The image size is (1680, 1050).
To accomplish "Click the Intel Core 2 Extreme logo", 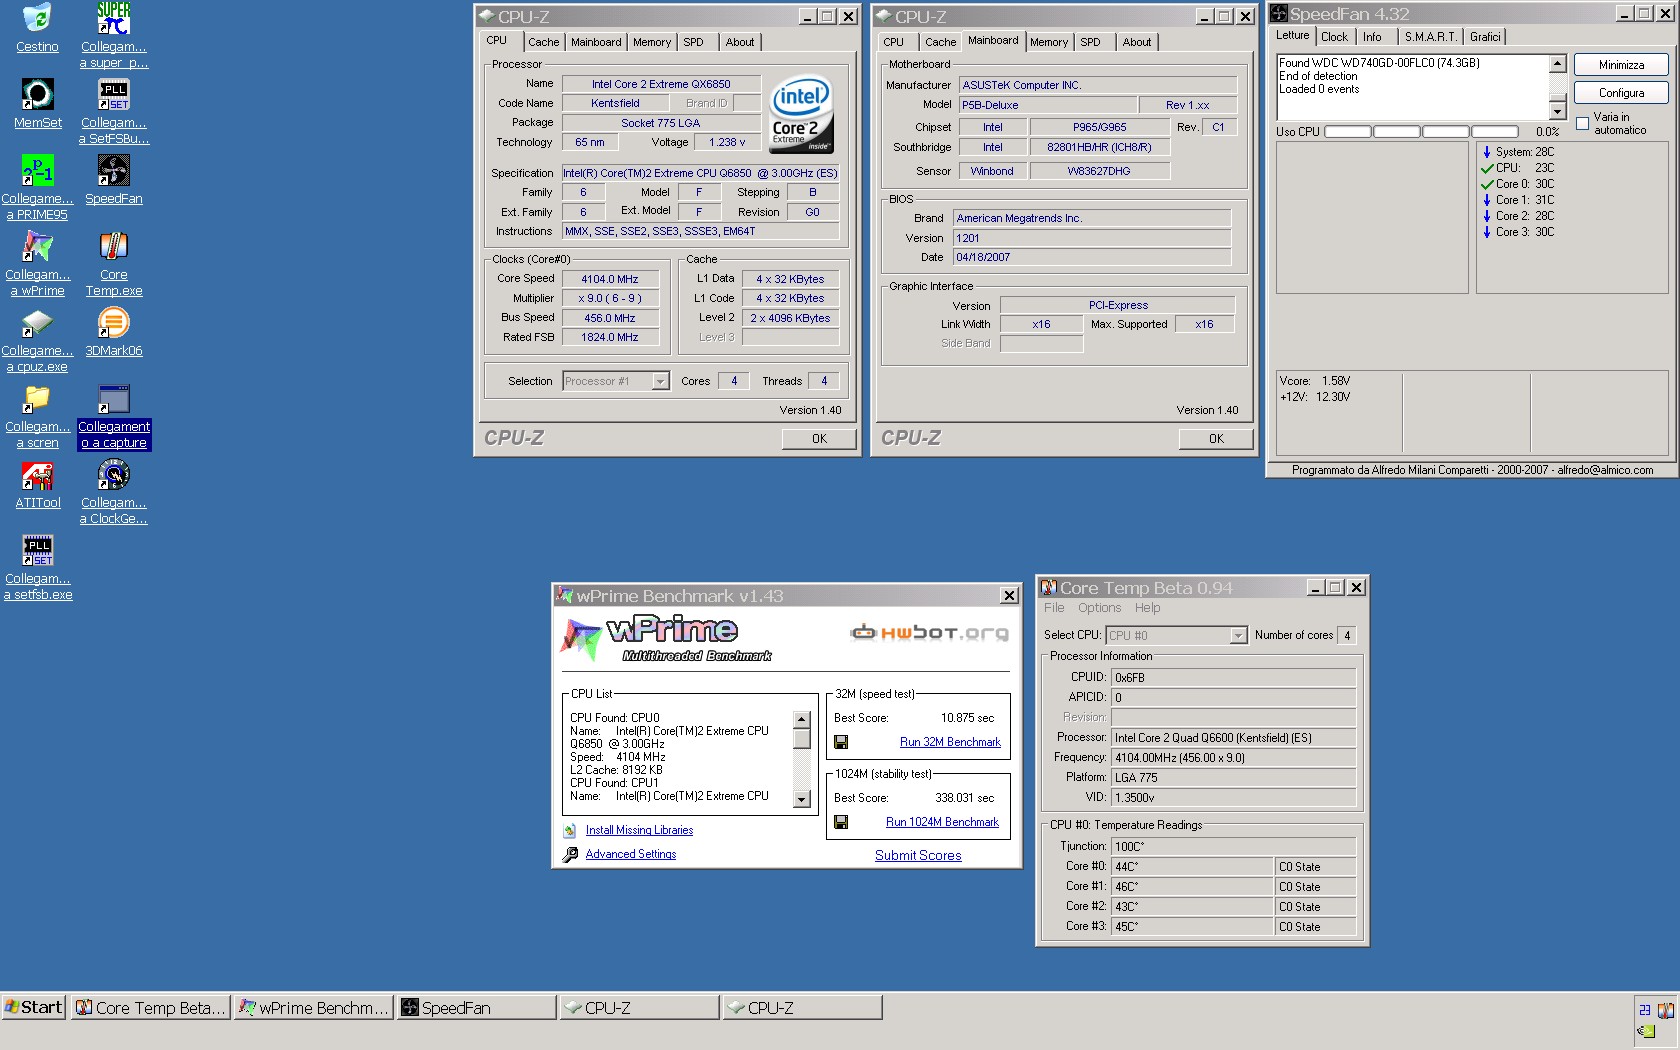I will 801,115.
